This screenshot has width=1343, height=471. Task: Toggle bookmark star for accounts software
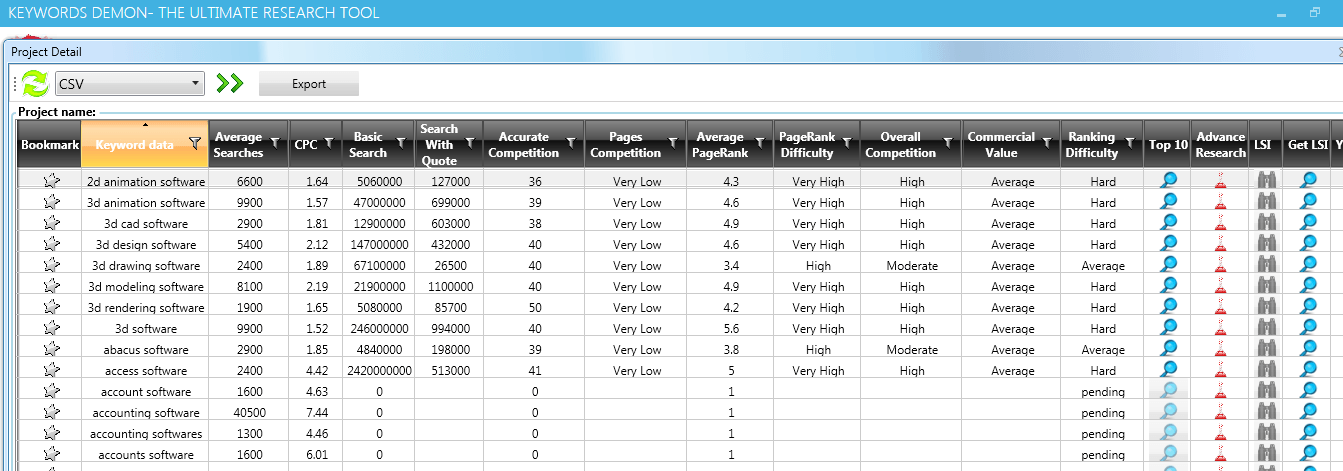coord(50,454)
